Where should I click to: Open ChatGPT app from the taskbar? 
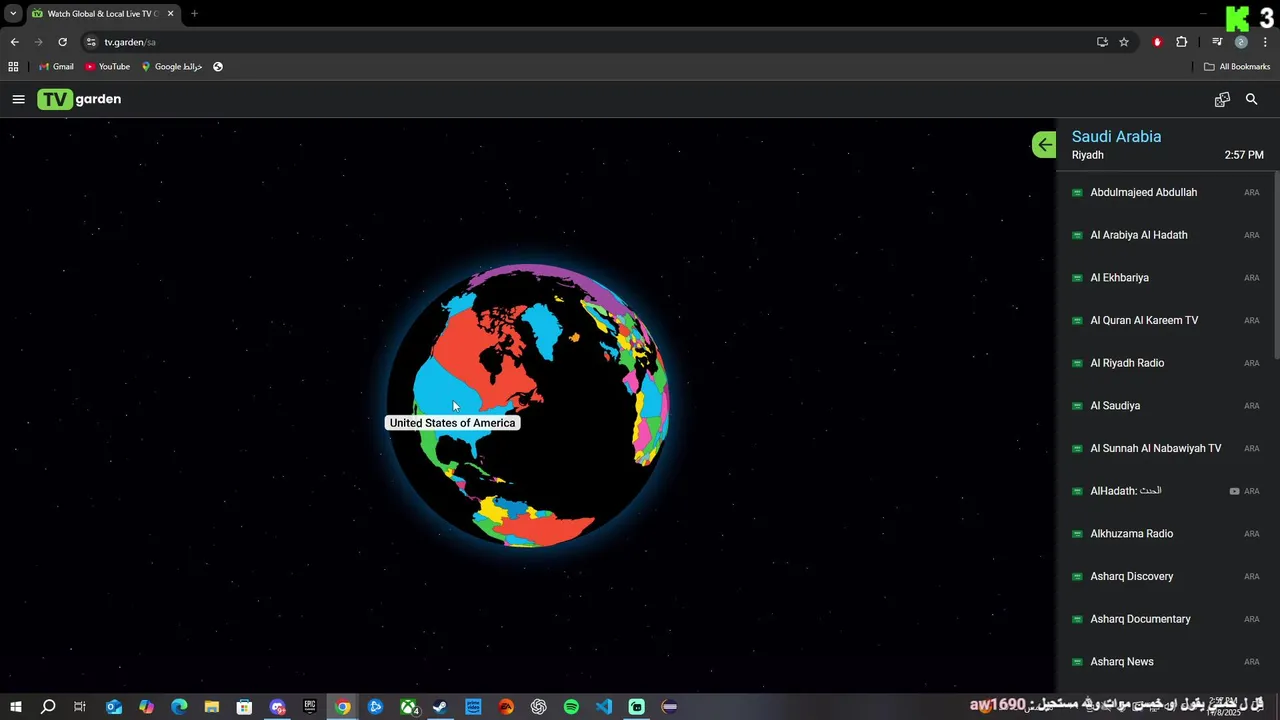pyautogui.click(x=539, y=707)
